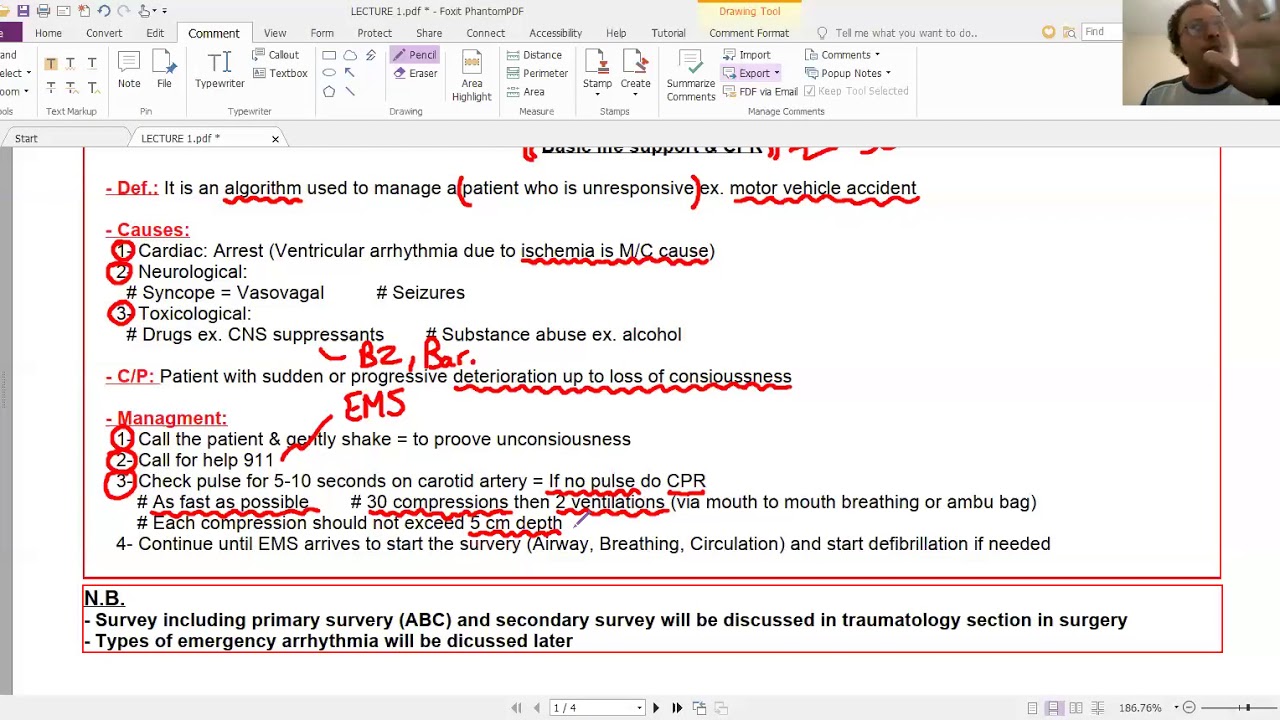Switch to the Comment Format tab
Screen dimensions: 1280x720
click(x=749, y=33)
